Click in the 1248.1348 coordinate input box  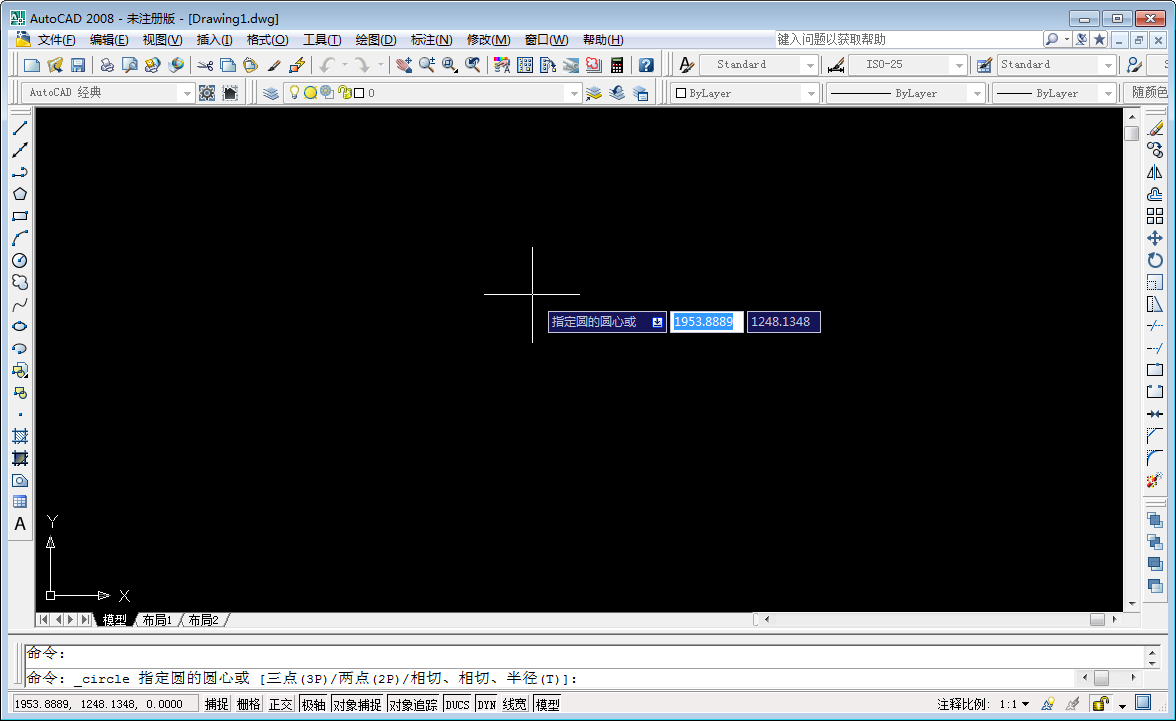coord(783,321)
